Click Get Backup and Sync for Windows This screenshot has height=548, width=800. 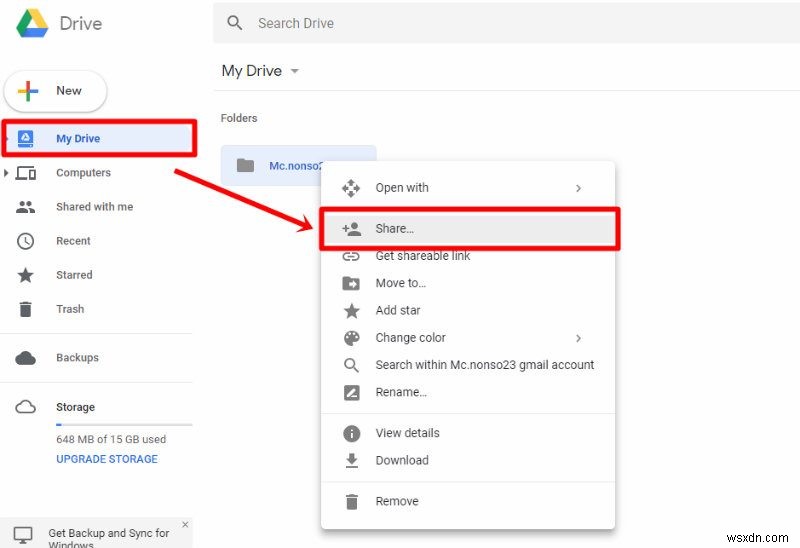coord(109,538)
